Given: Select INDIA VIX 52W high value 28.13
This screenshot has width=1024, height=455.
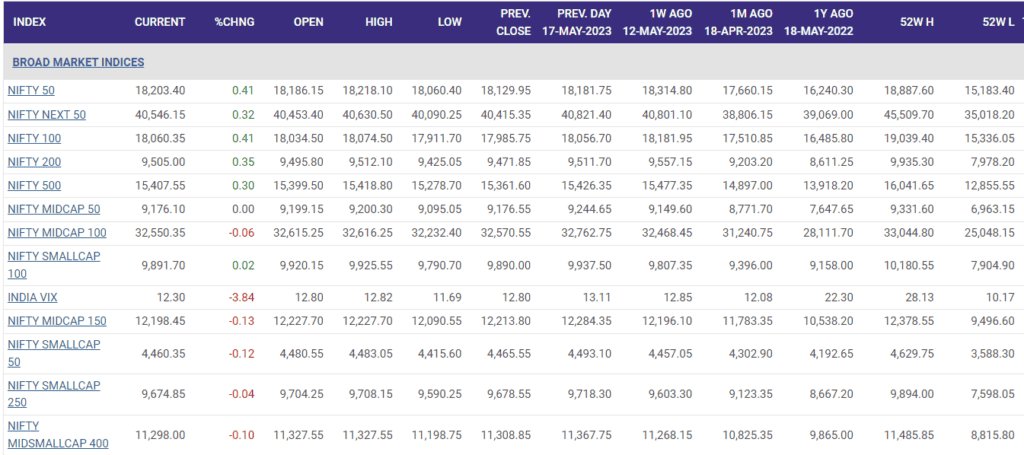Looking at the screenshot, I should 922,297.
